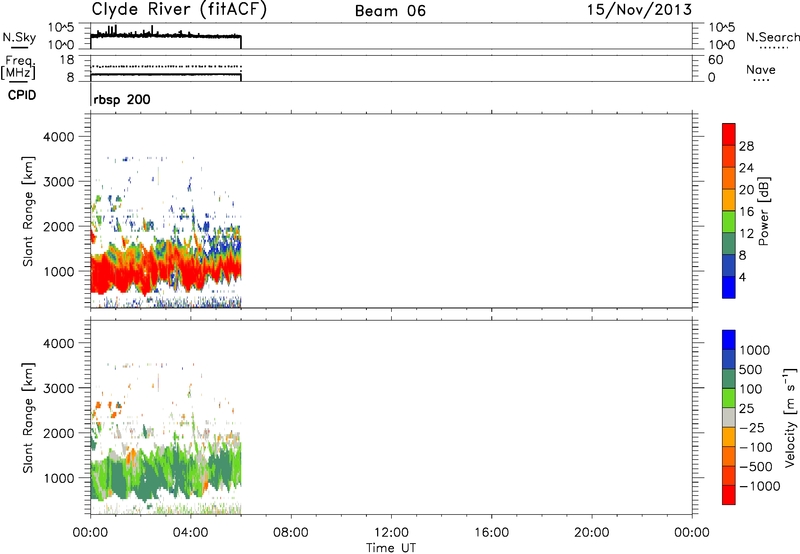The image size is (800, 554).
Task: Click the red bottom segment of Velocity color bar
Action: (x=729, y=495)
